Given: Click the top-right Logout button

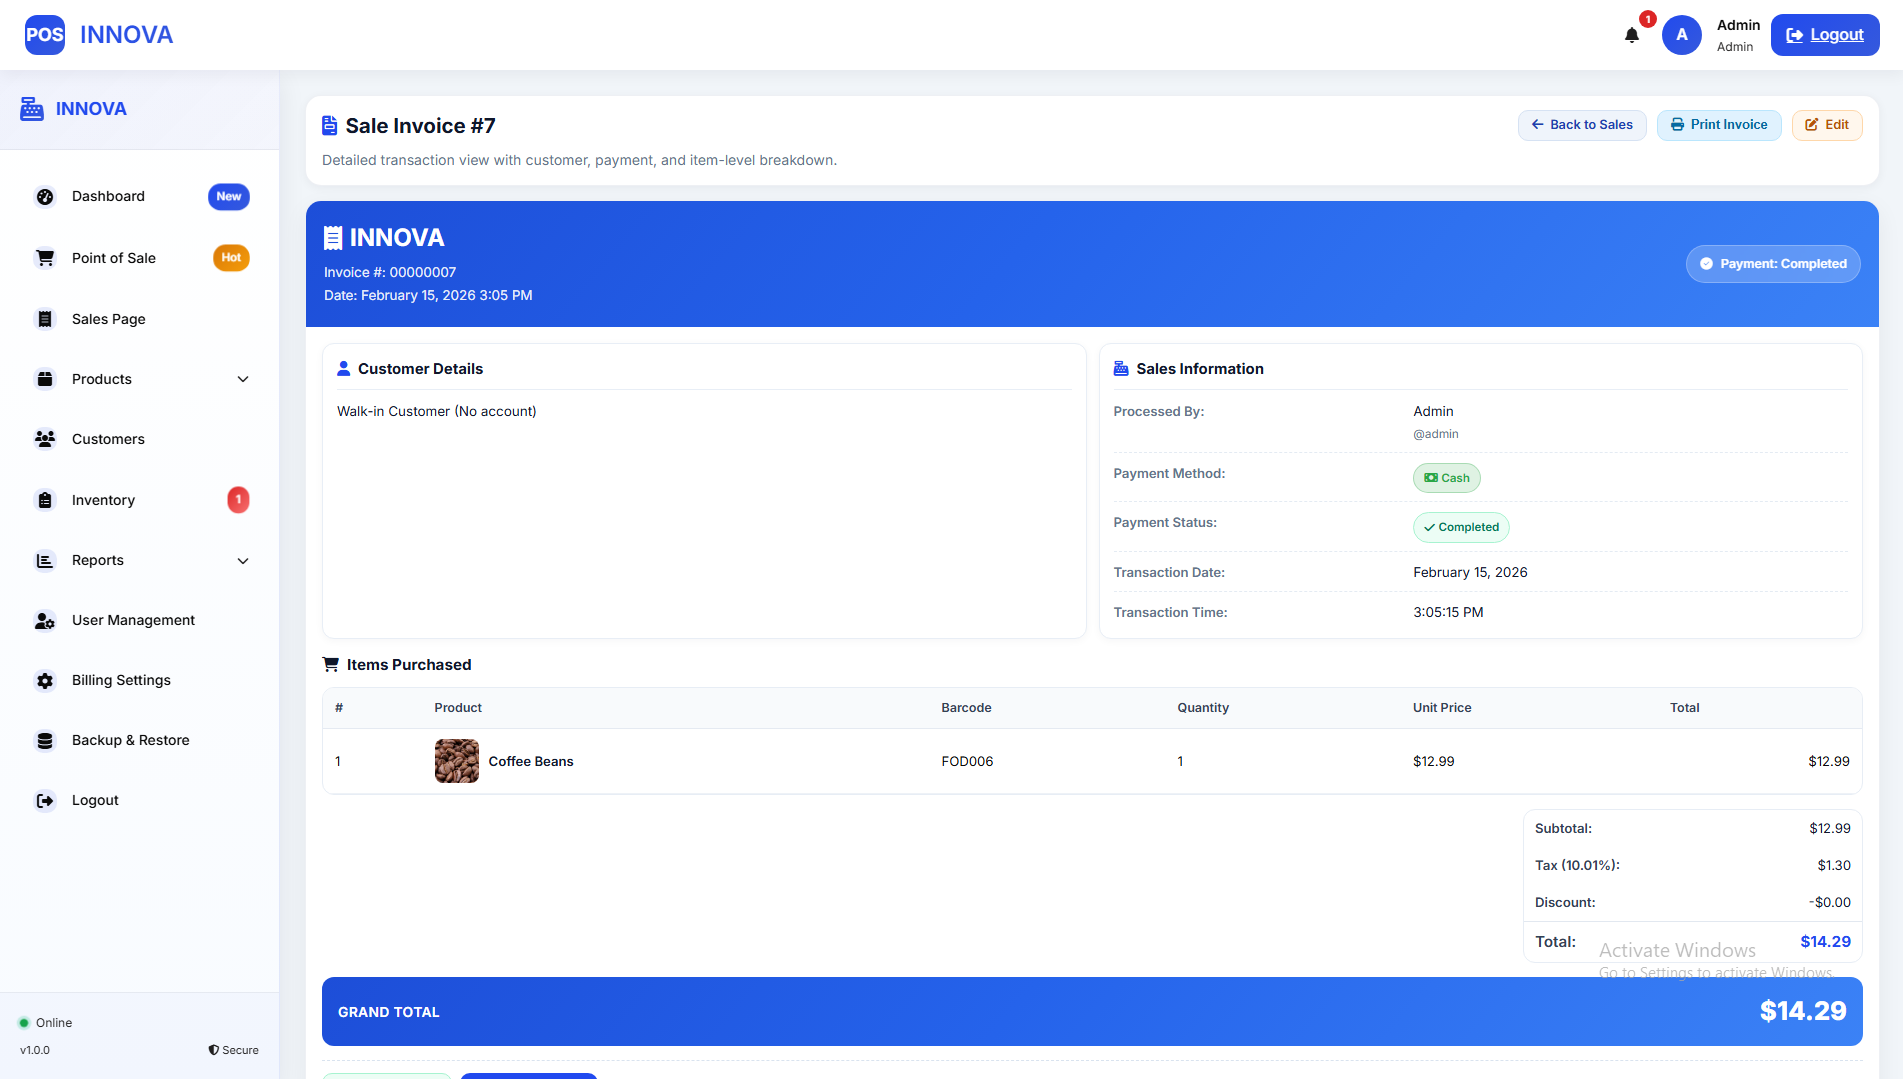Looking at the screenshot, I should click(1824, 35).
